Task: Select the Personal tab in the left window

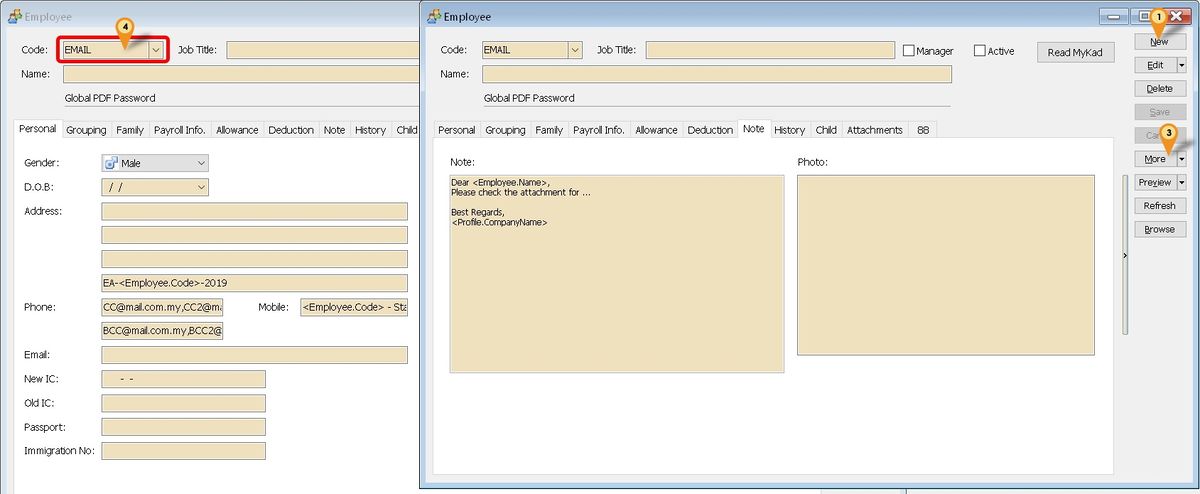Action: (x=38, y=130)
